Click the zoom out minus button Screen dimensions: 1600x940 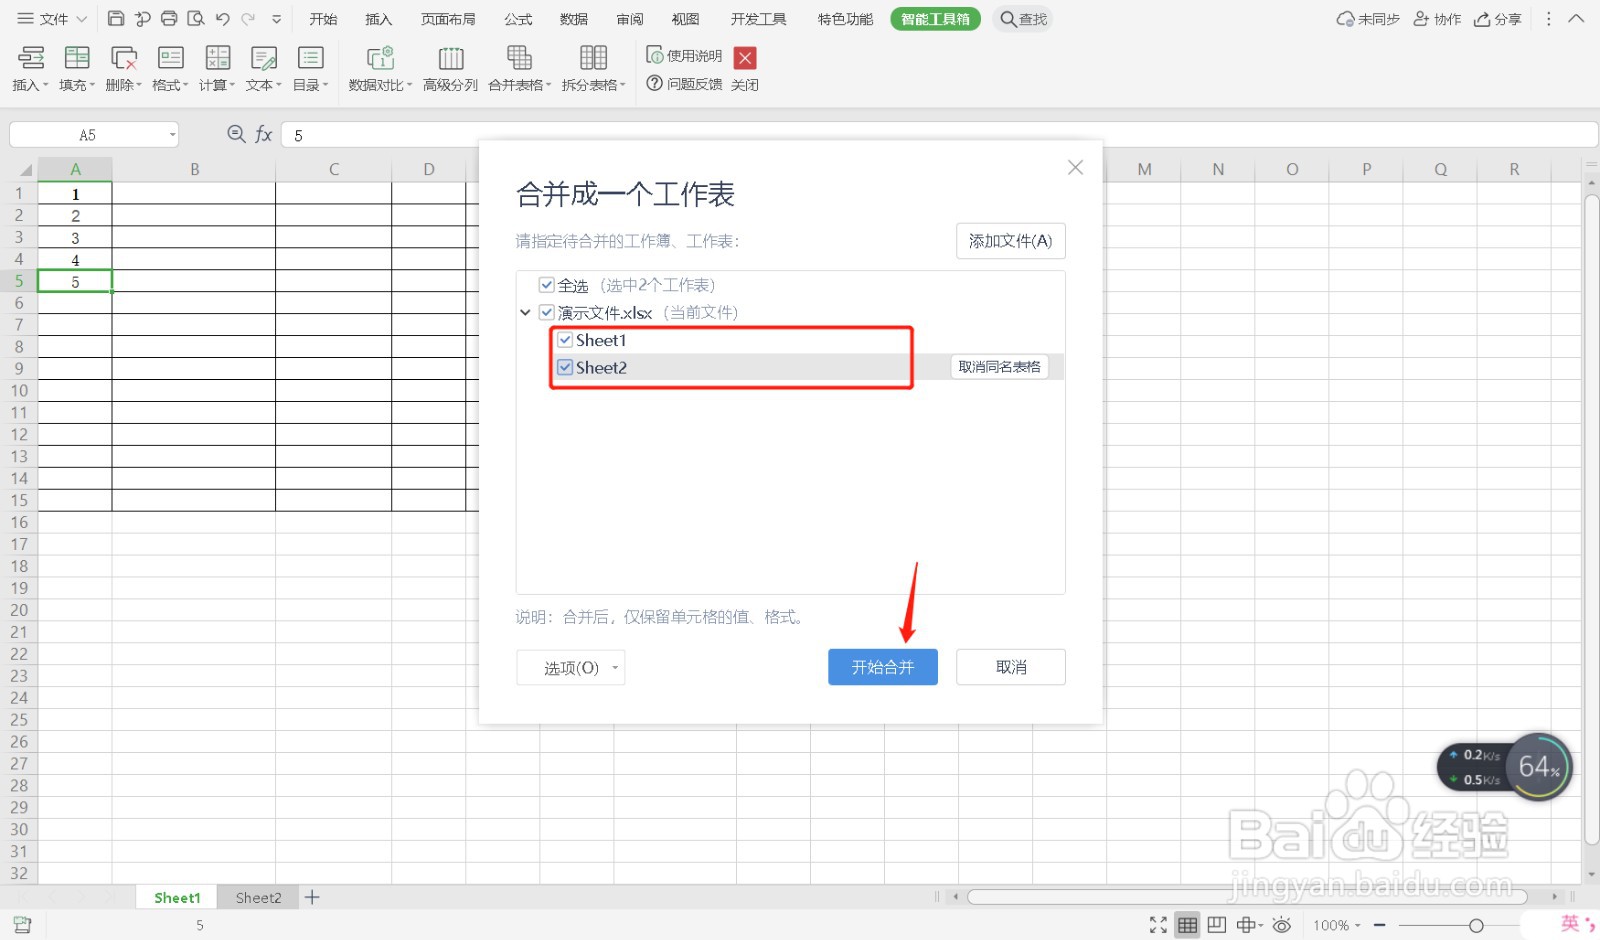pos(1380,925)
